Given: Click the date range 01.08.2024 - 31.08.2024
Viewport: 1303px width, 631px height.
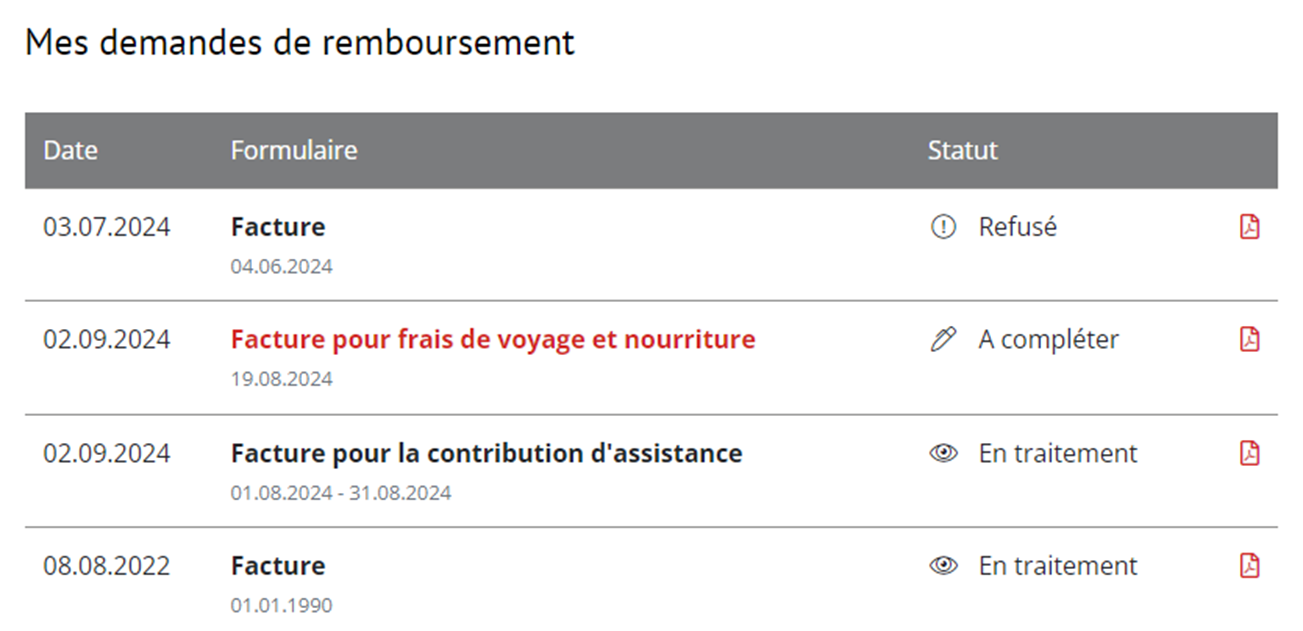Looking at the screenshot, I should [x=341, y=493].
